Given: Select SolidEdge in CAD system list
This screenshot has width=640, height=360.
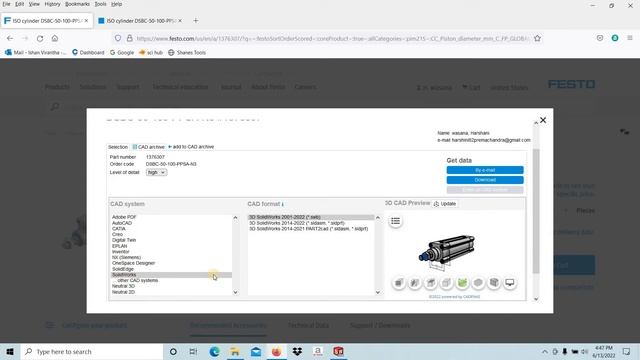Looking at the screenshot, I should (x=122, y=269).
